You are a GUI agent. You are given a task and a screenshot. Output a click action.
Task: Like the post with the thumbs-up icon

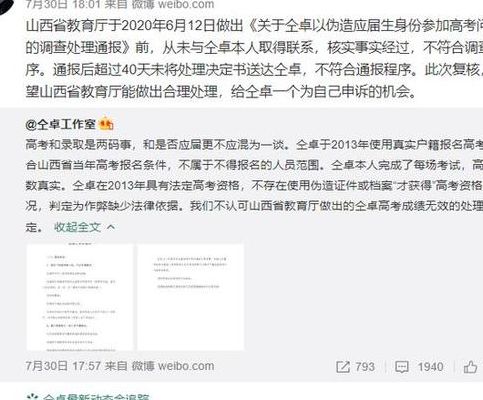tap(470, 367)
